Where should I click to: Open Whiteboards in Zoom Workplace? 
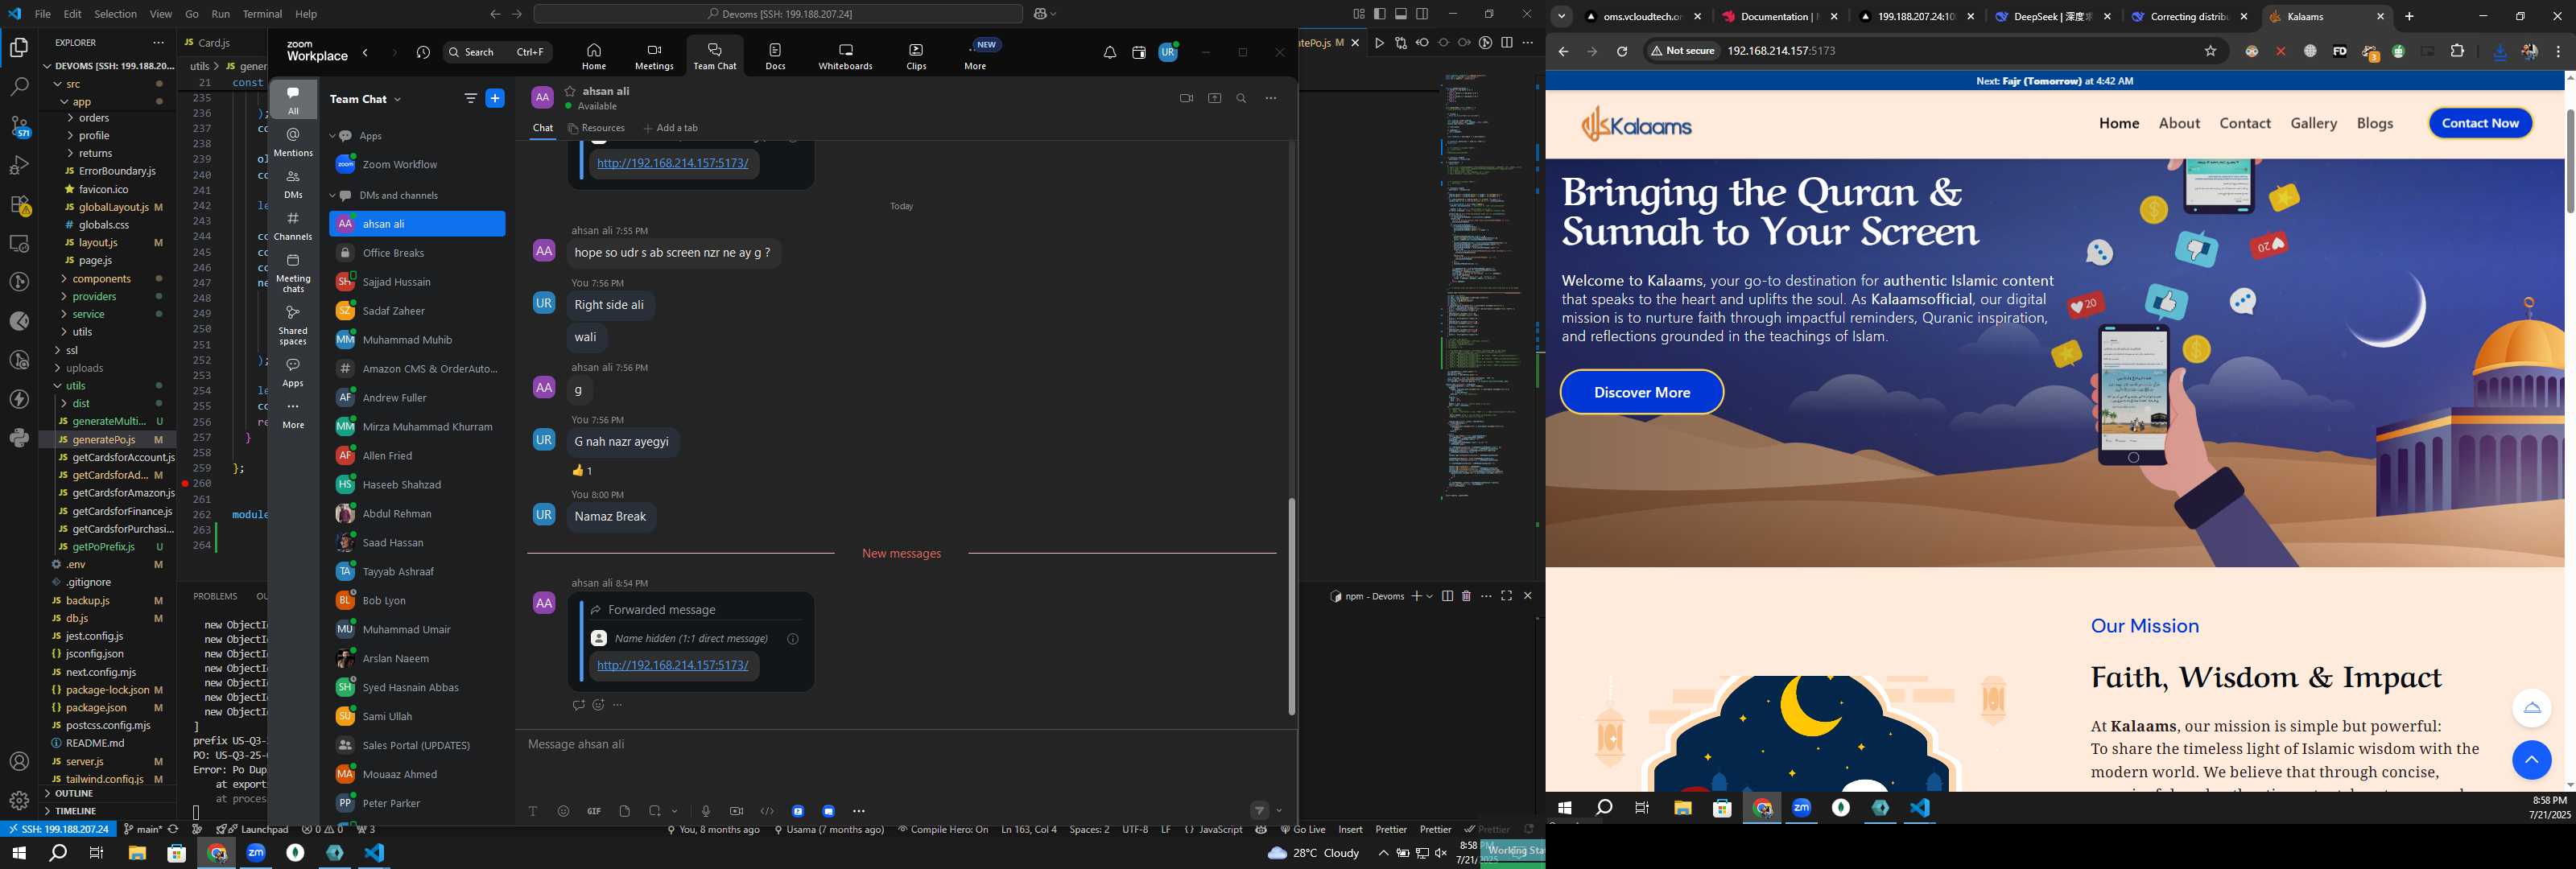[845, 56]
